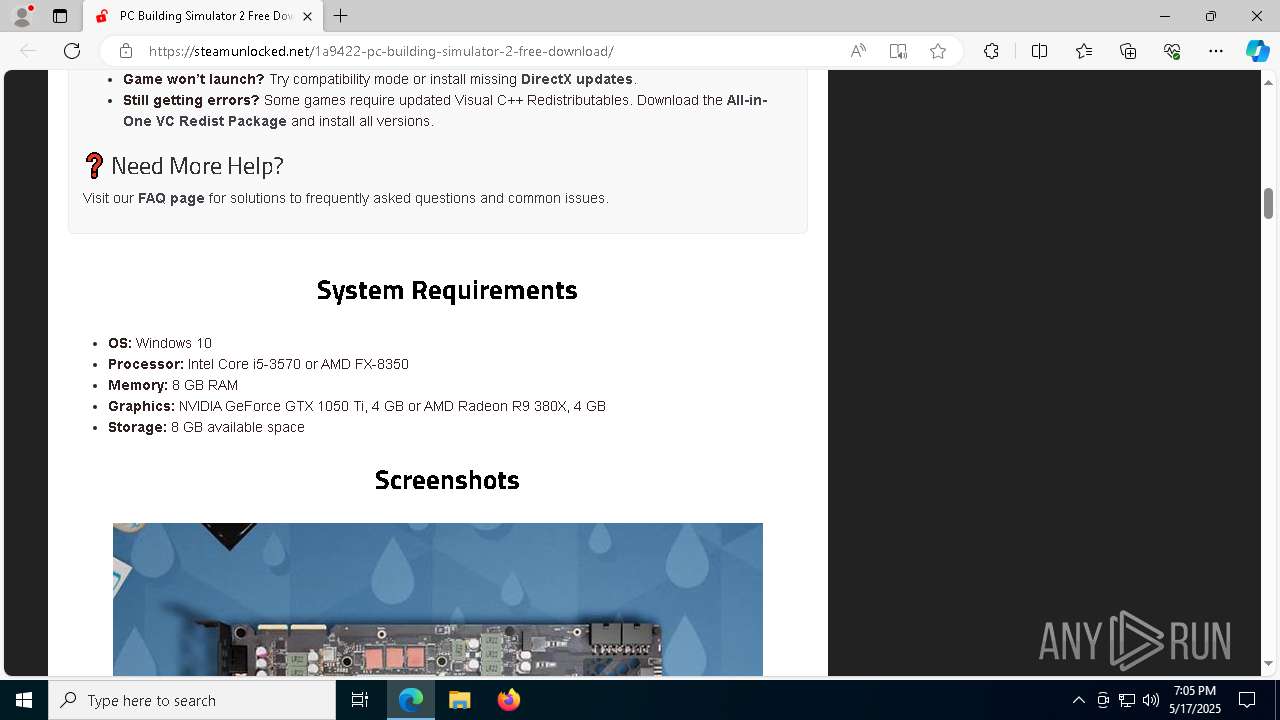
Task: Select the PC Building Simulator 2 tab
Action: coord(203,16)
